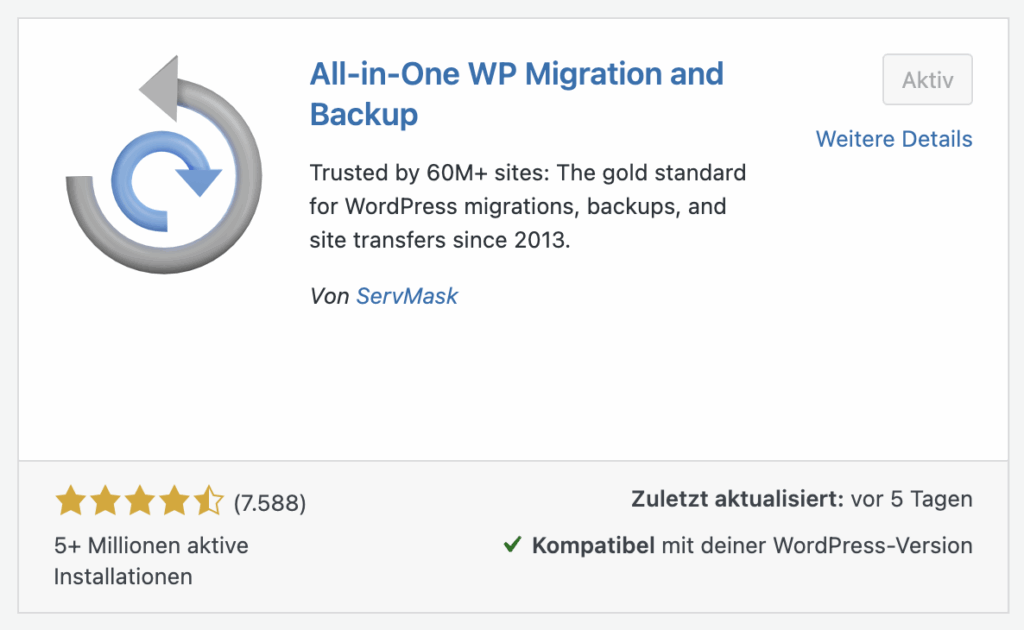Click the "5+ Millionen aktive Installationen" text
This screenshot has height=630, width=1024.
coord(151,561)
